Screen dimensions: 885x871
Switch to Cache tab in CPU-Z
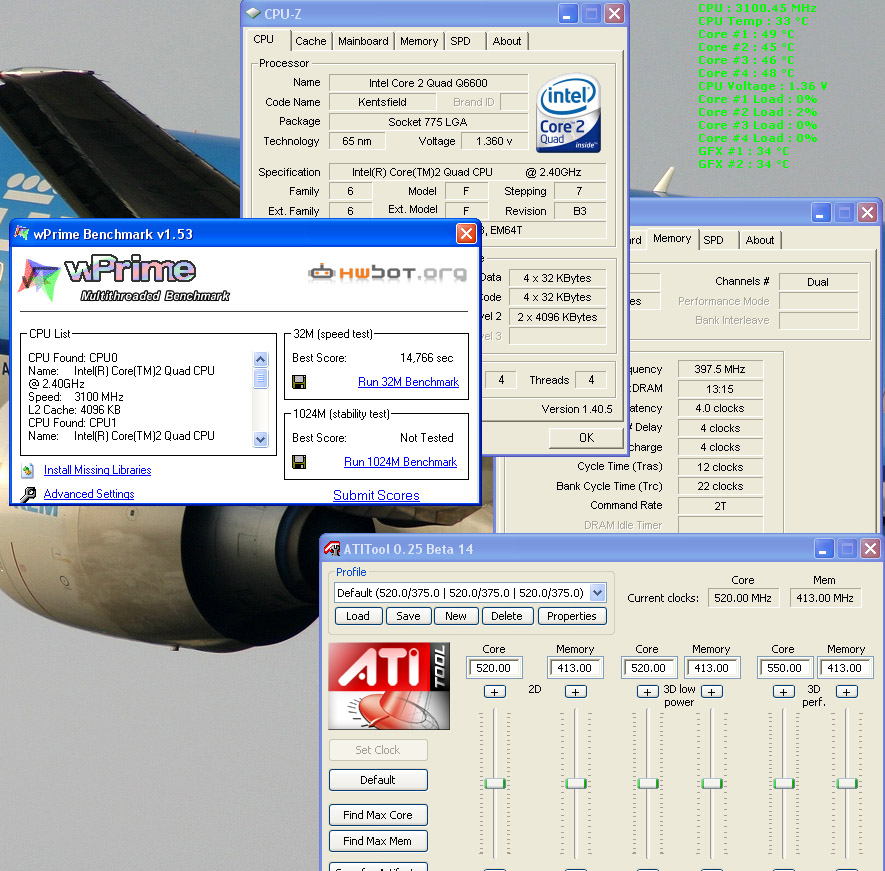310,41
